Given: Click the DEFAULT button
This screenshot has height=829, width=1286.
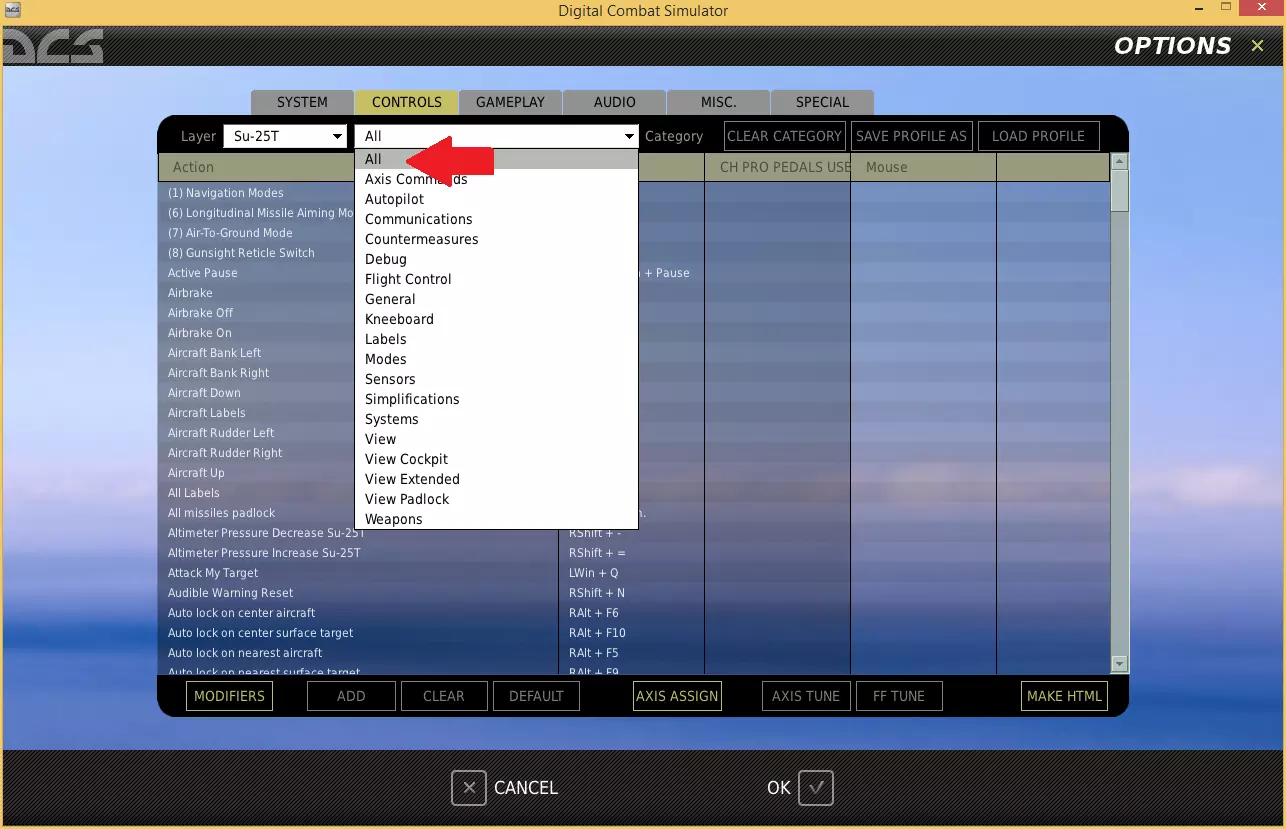Looking at the screenshot, I should [x=536, y=696].
